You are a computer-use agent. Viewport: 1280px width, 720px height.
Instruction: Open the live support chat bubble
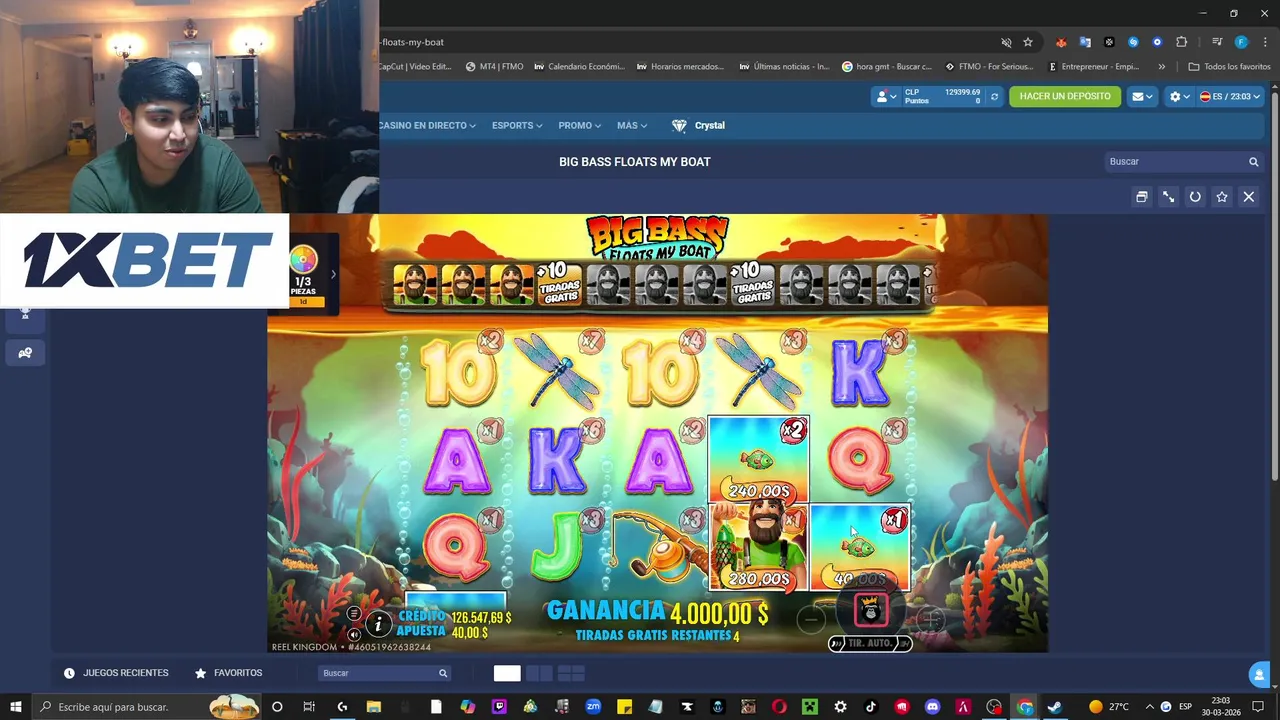tap(1259, 675)
